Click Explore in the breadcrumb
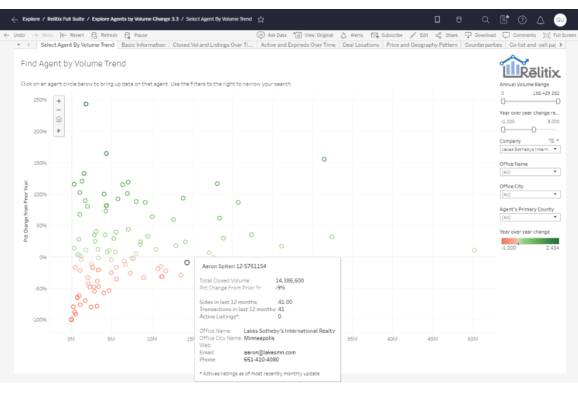 coord(31,19)
